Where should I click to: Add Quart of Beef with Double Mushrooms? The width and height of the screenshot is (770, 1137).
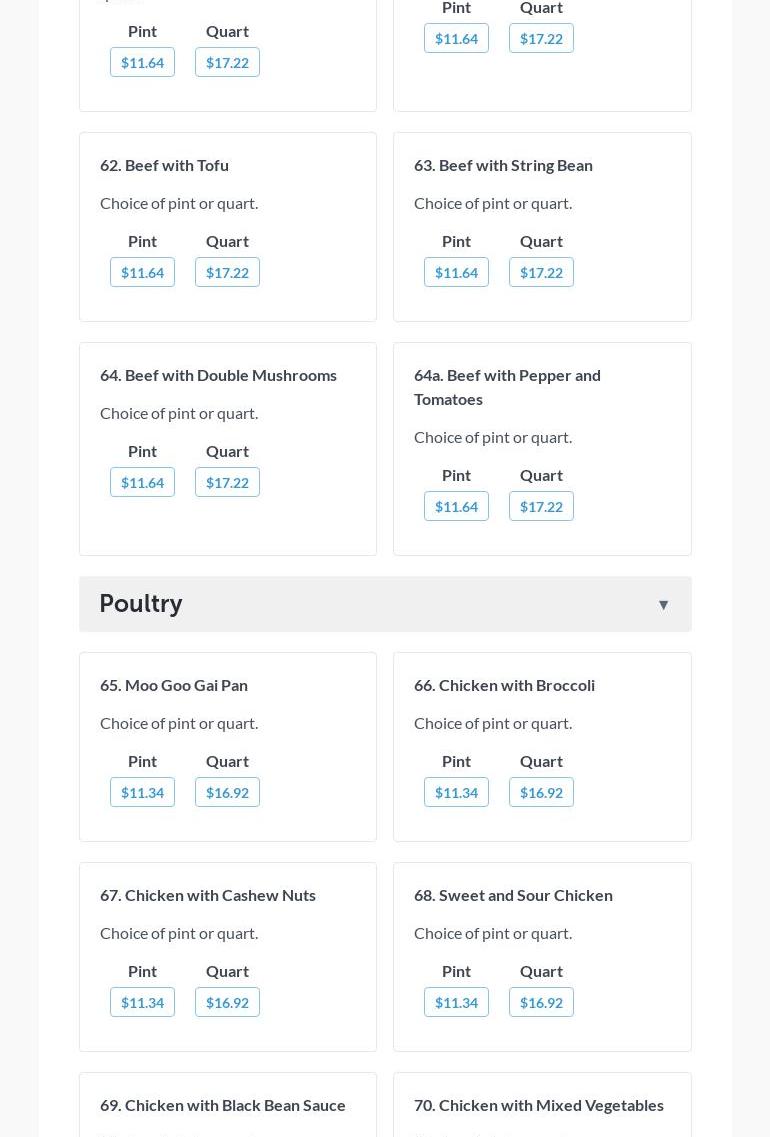227,482
